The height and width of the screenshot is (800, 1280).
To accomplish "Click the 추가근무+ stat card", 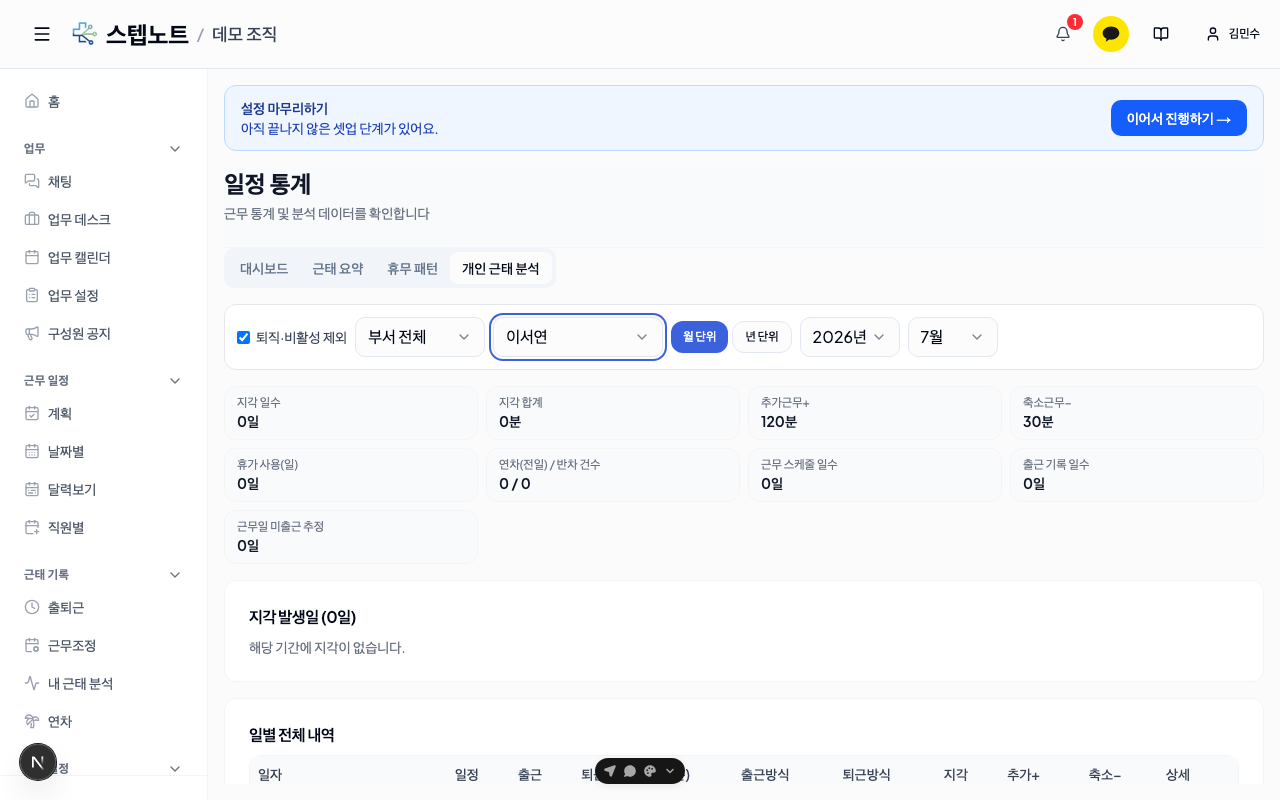I will 875,413.
